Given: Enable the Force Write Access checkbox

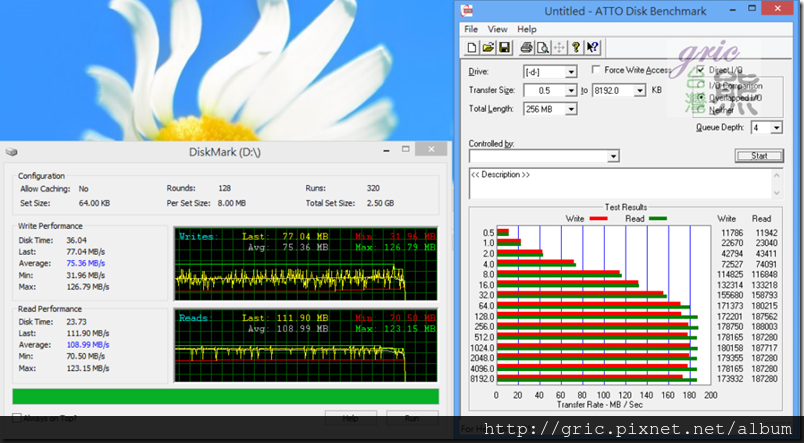Looking at the screenshot, I should (596, 69).
